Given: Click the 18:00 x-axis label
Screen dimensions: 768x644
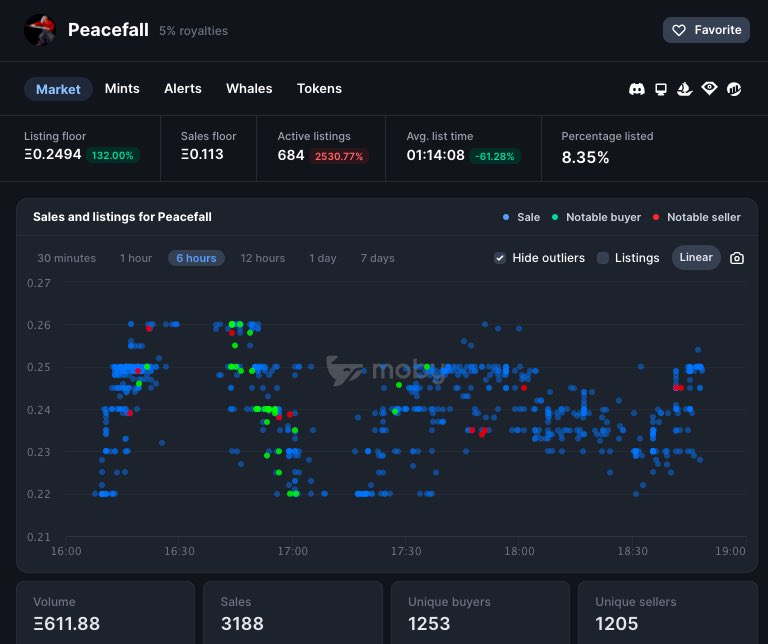Looking at the screenshot, I should pyautogui.click(x=519, y=551).
